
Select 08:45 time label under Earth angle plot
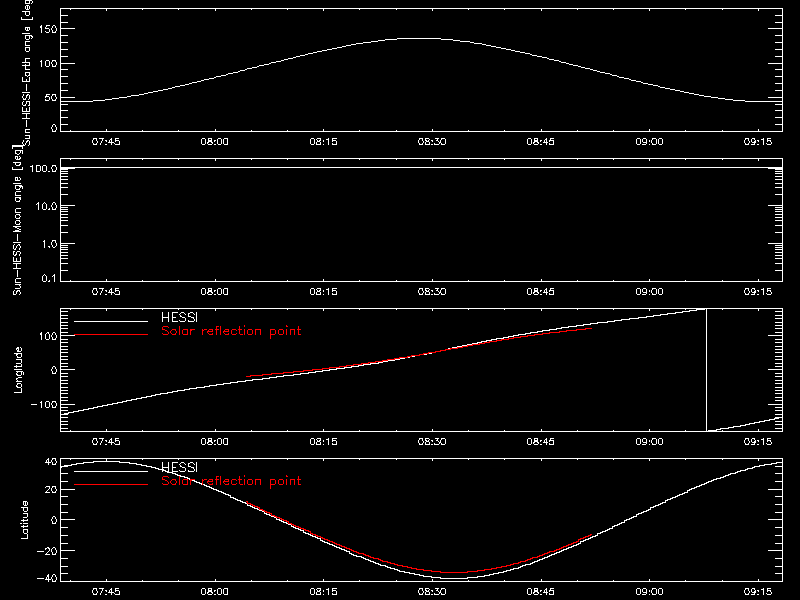541,142
